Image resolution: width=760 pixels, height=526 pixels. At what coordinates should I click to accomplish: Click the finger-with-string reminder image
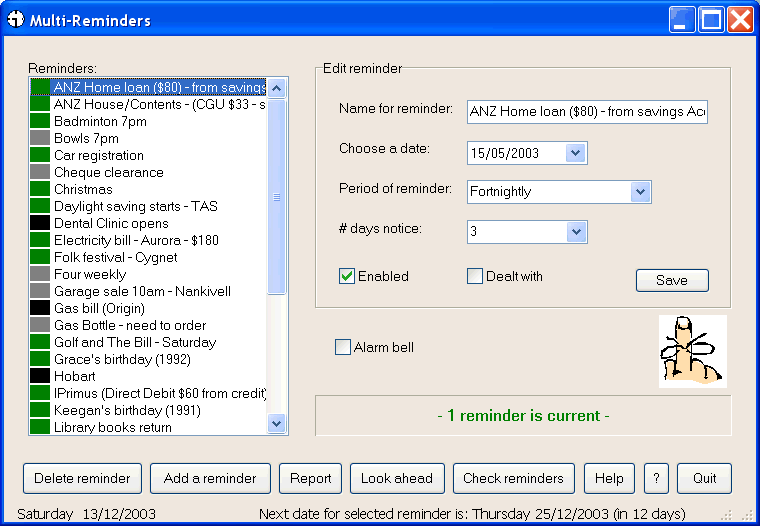(693, 351)
